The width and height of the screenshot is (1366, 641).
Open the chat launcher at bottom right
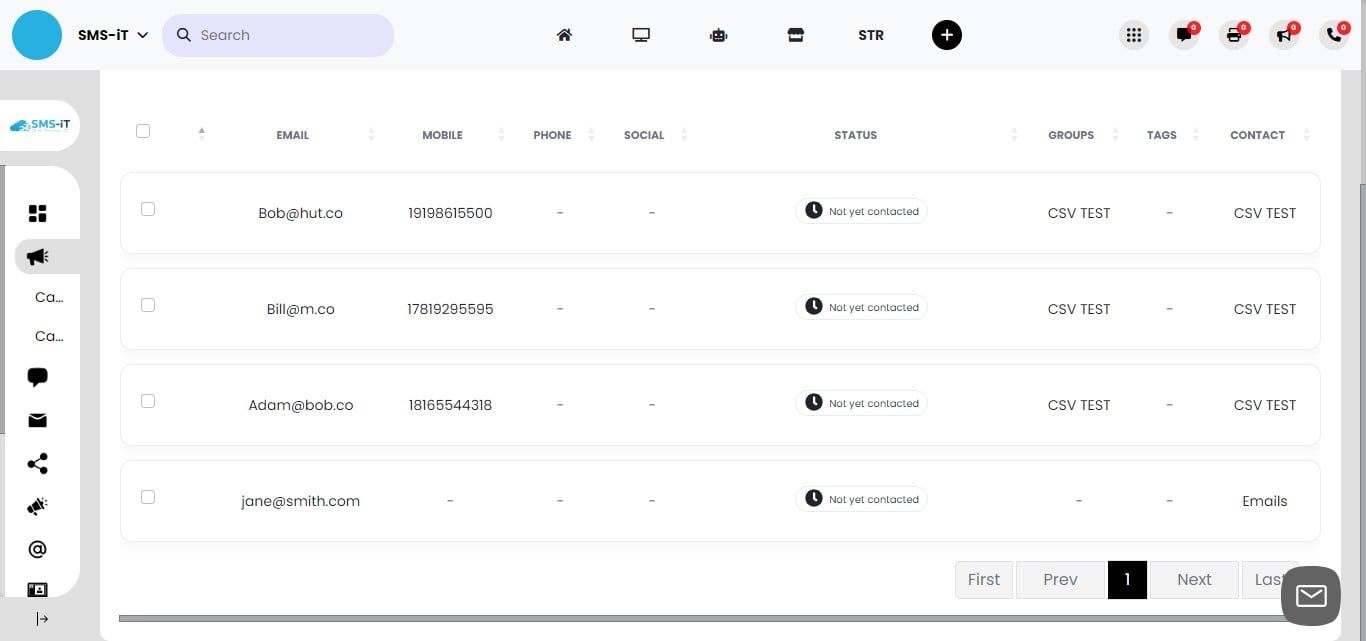[1310, 596]
